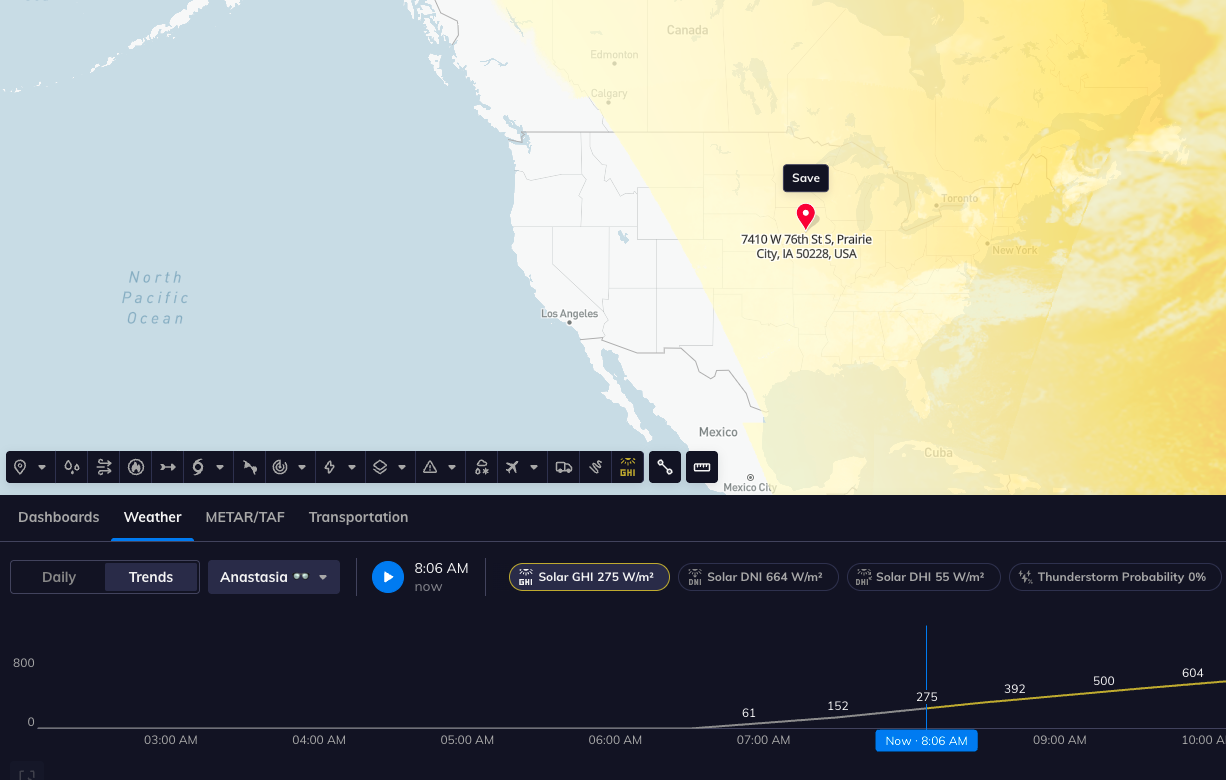Screen dimensions: 1226x780
Task: Click the route path connector tool
Action: [x=665, y=467]
